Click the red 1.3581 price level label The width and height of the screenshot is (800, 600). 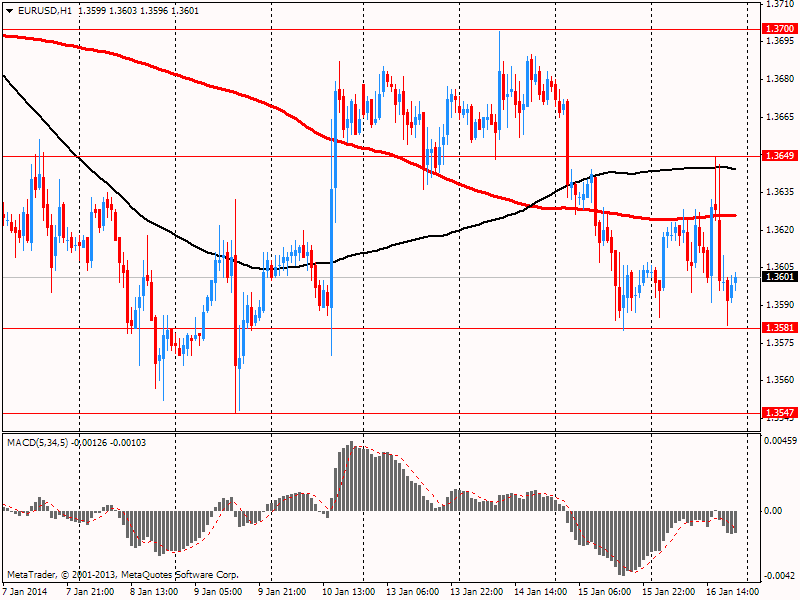pyautogui.click(x=779, y=328)
